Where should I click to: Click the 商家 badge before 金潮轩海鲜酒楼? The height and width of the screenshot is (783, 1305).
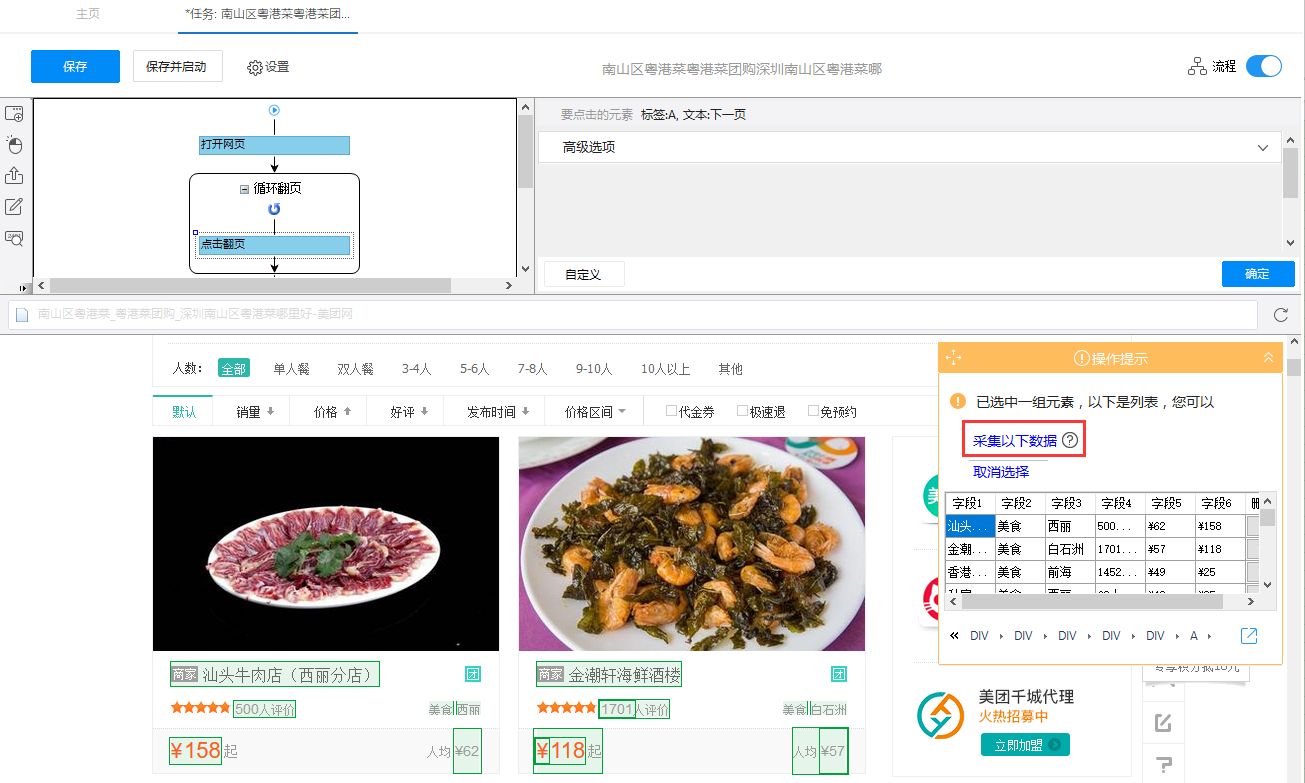(550, 675)
